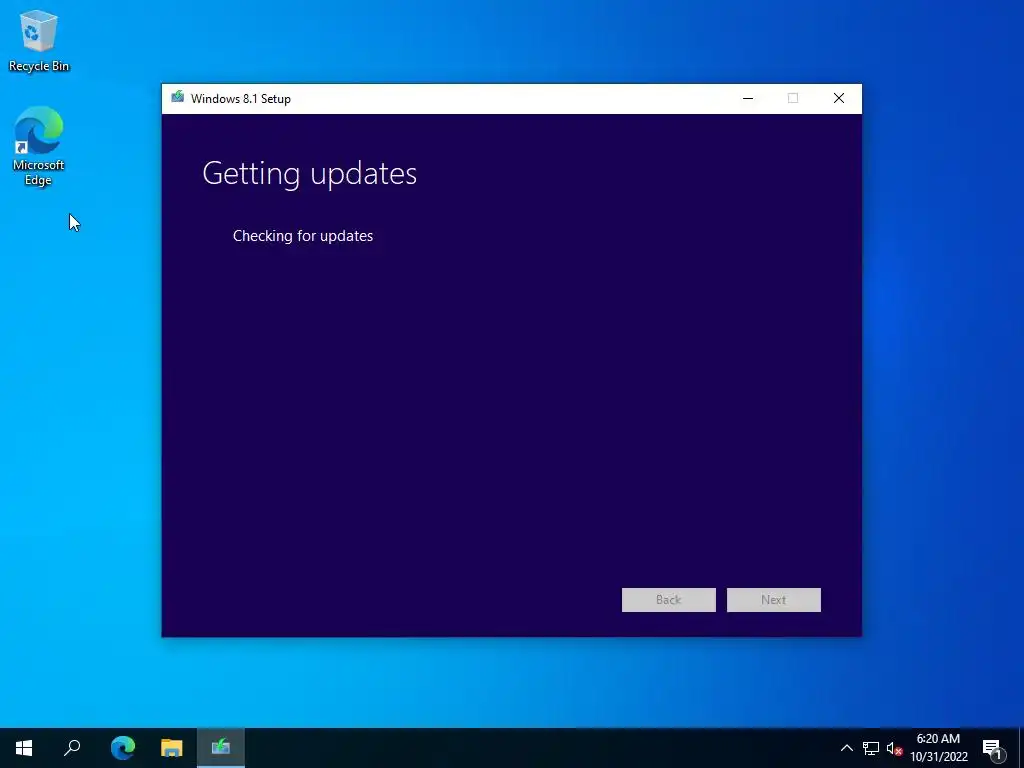Open the Windows Start menu
The height and width of the screenshot is (768, 1024).
click(x=24, y=748)
